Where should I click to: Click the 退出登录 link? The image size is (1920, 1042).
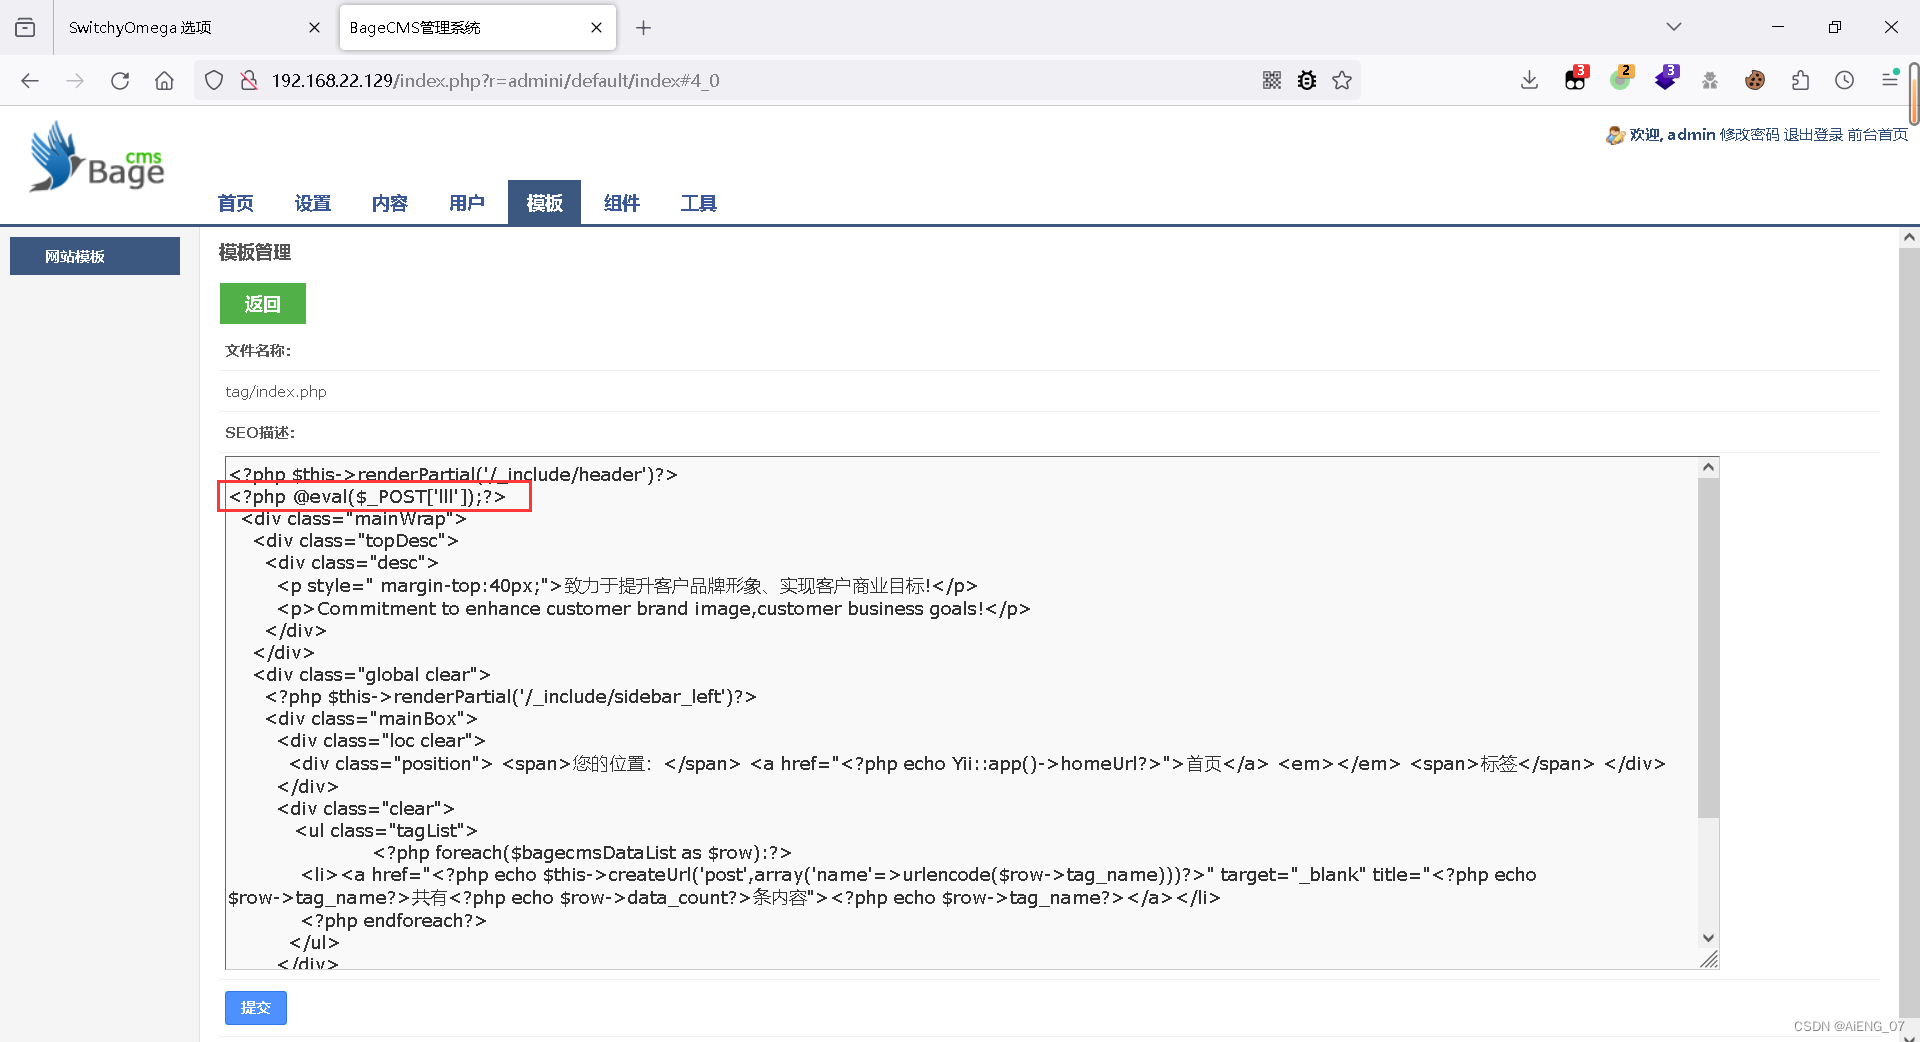(x=1813, y=135)
